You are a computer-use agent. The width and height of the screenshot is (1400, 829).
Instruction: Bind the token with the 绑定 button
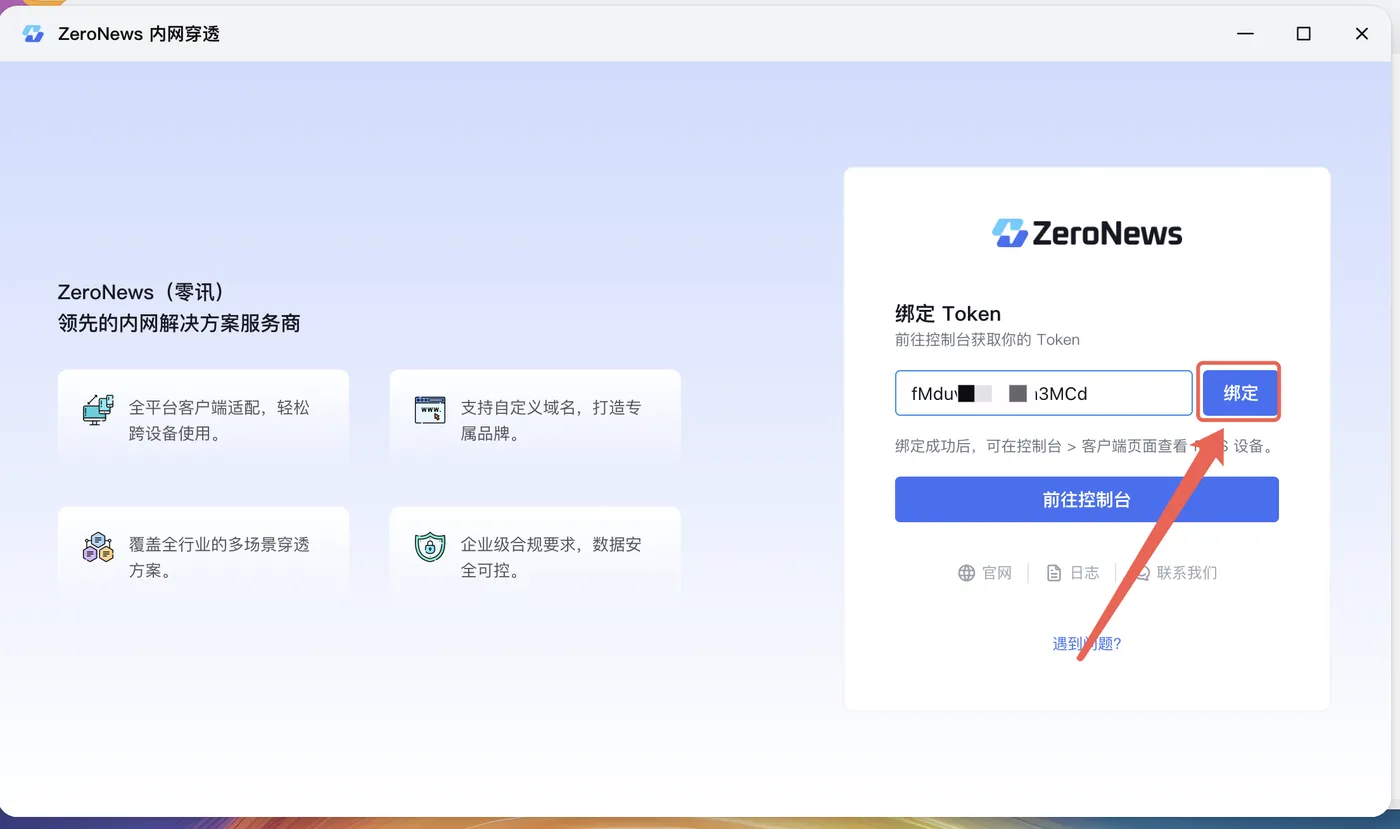click(1240, 393)
